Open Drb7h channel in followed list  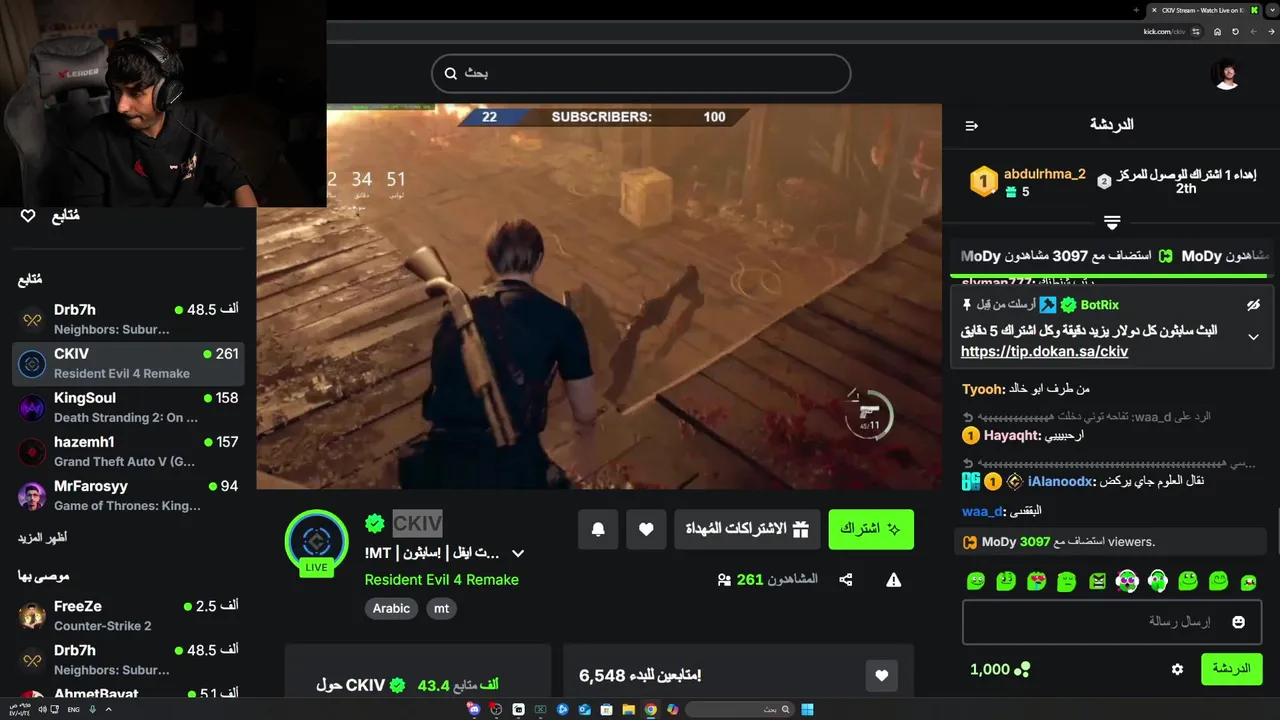click(x=128, y=319)
